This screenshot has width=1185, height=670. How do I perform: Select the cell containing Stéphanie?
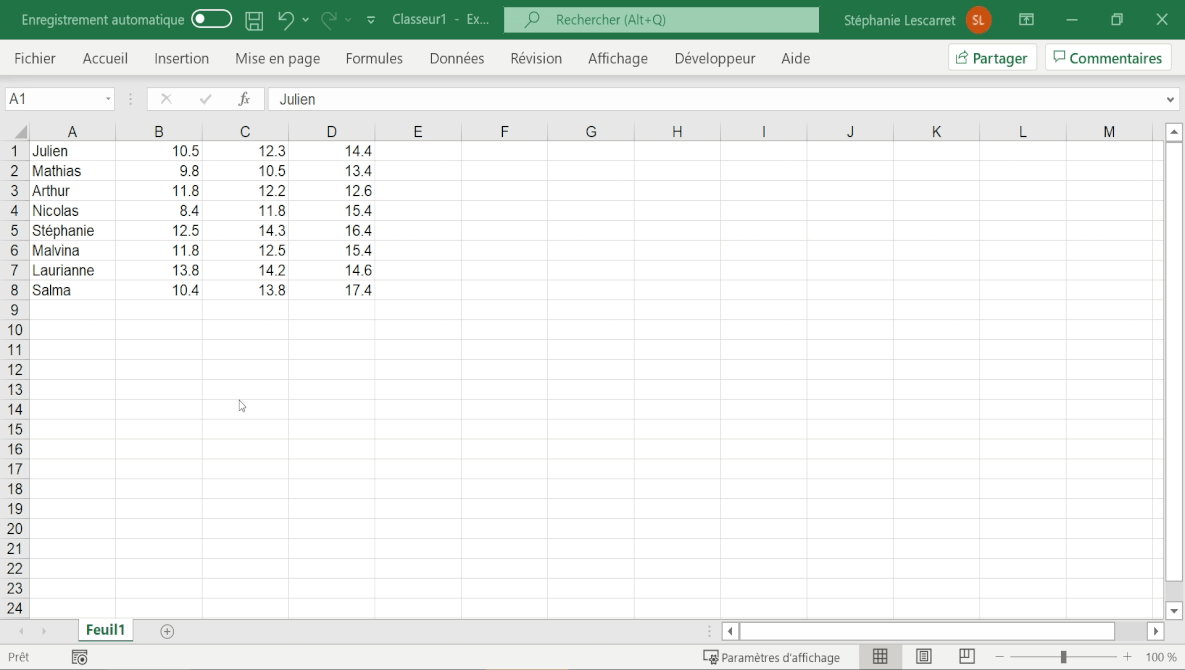click(x=73, y=230)
